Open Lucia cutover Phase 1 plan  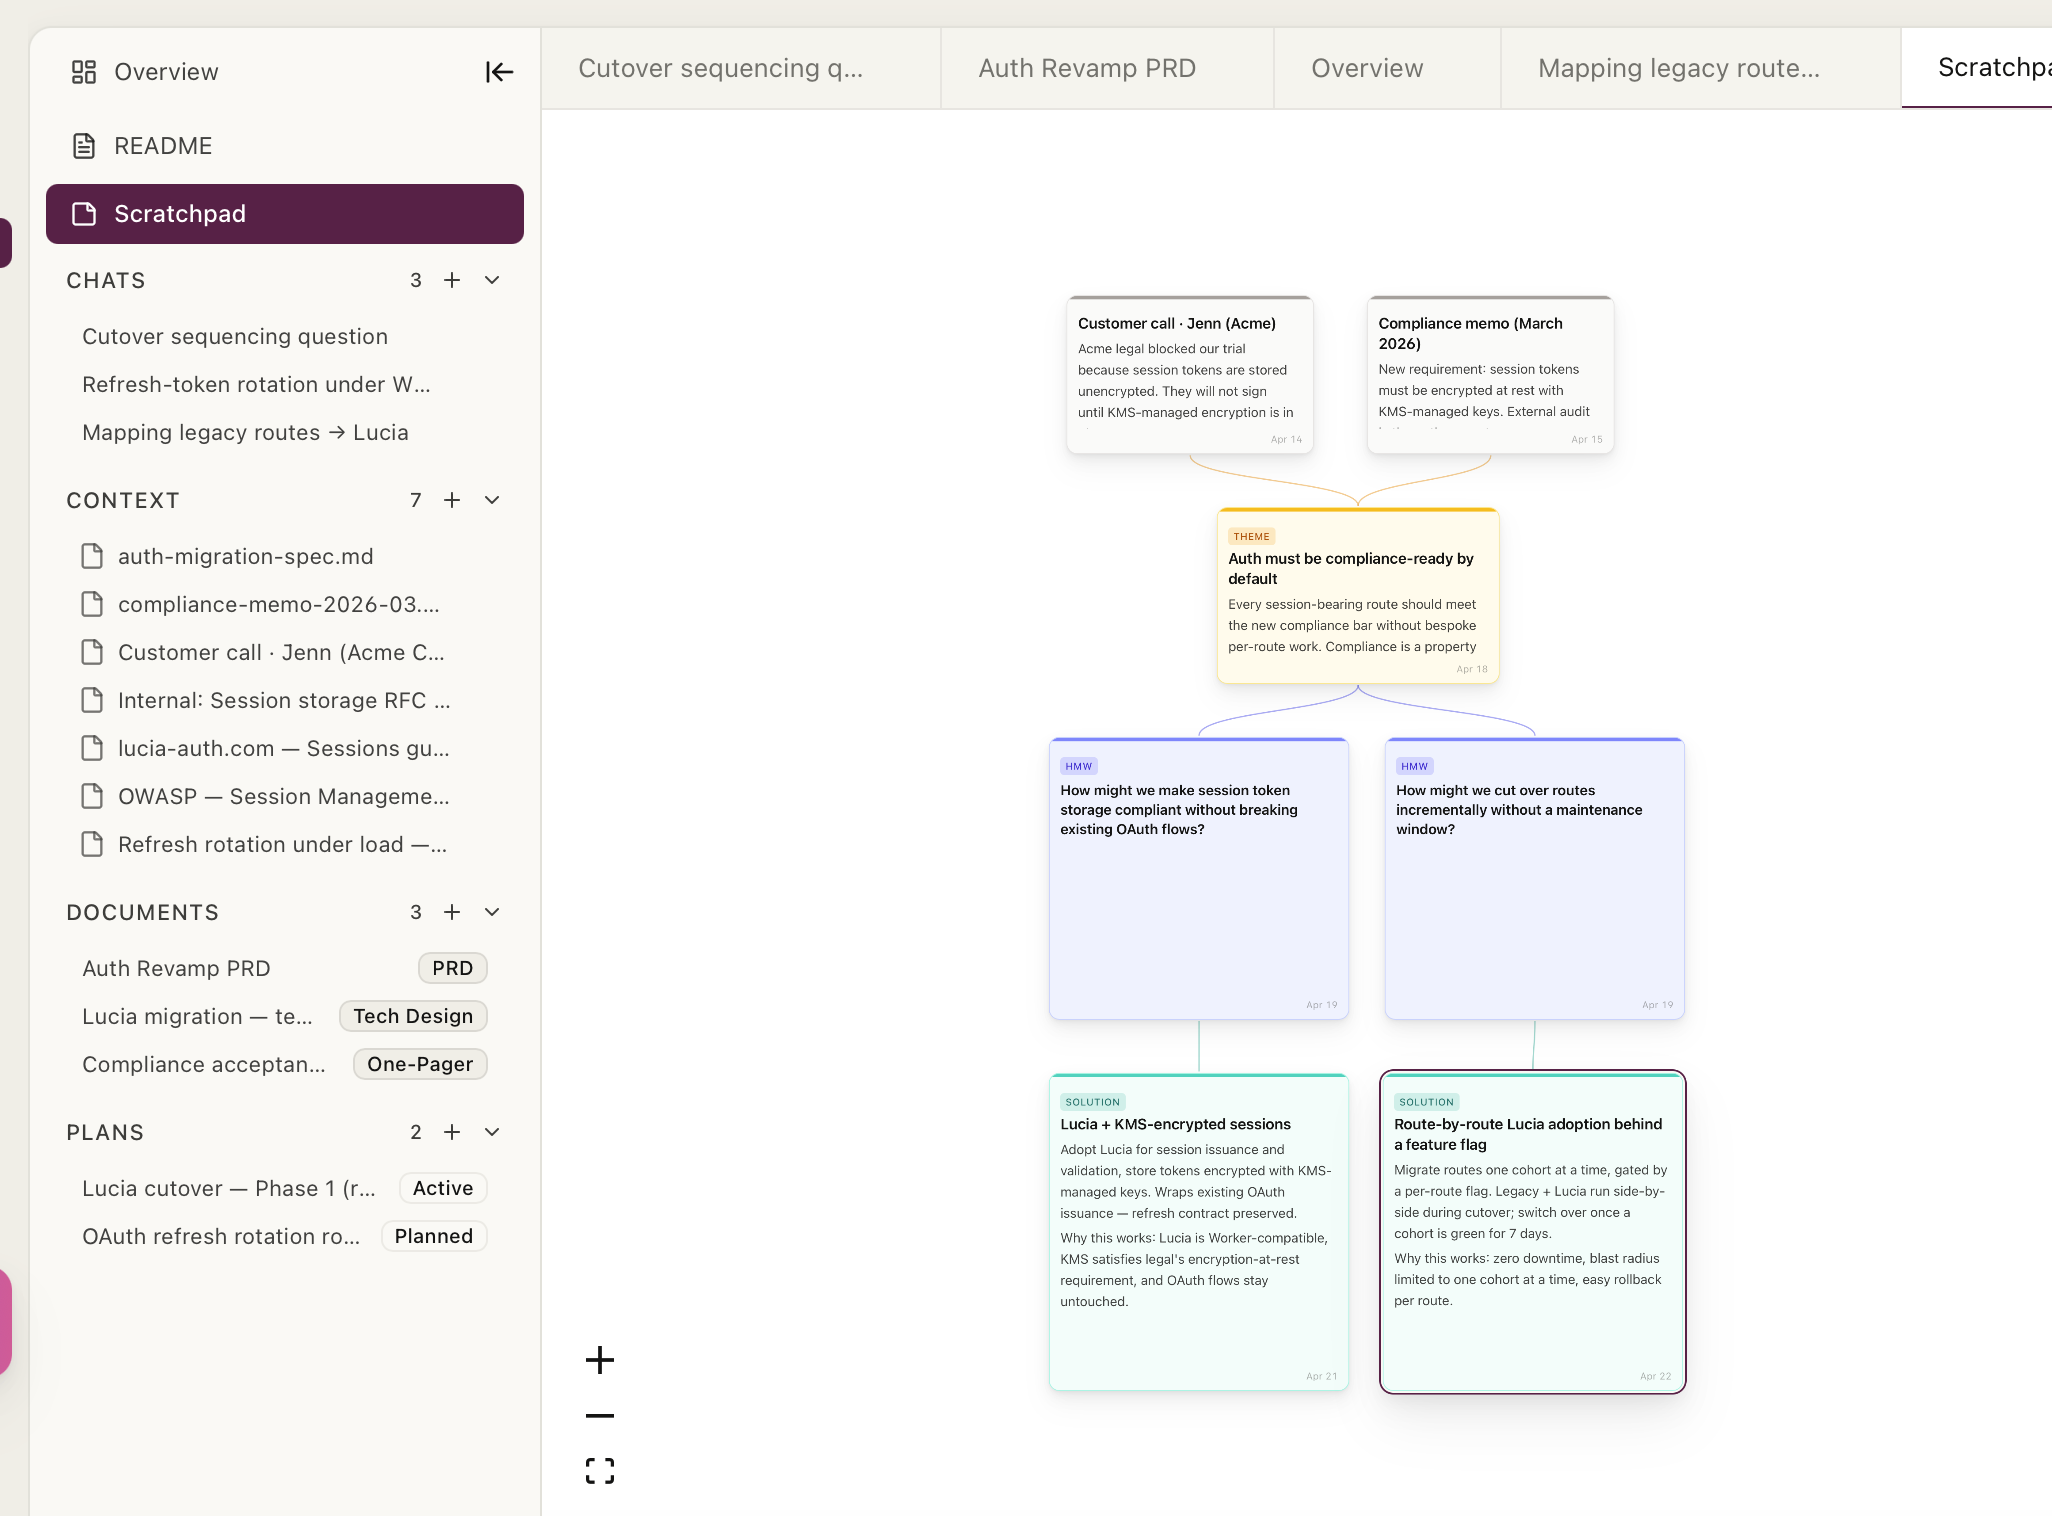(228, 1188)
